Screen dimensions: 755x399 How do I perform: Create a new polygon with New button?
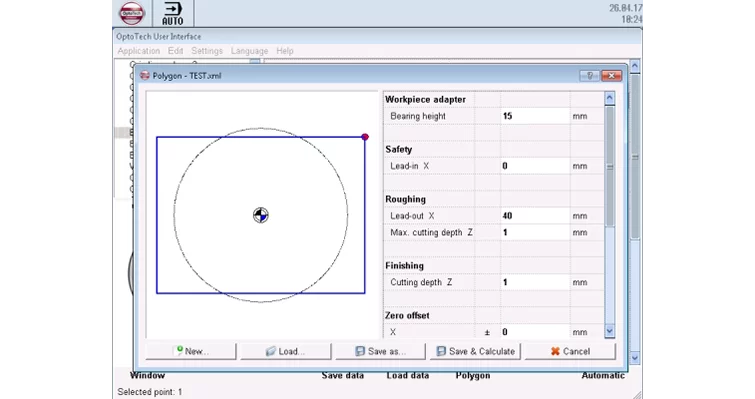coord(191,351)
